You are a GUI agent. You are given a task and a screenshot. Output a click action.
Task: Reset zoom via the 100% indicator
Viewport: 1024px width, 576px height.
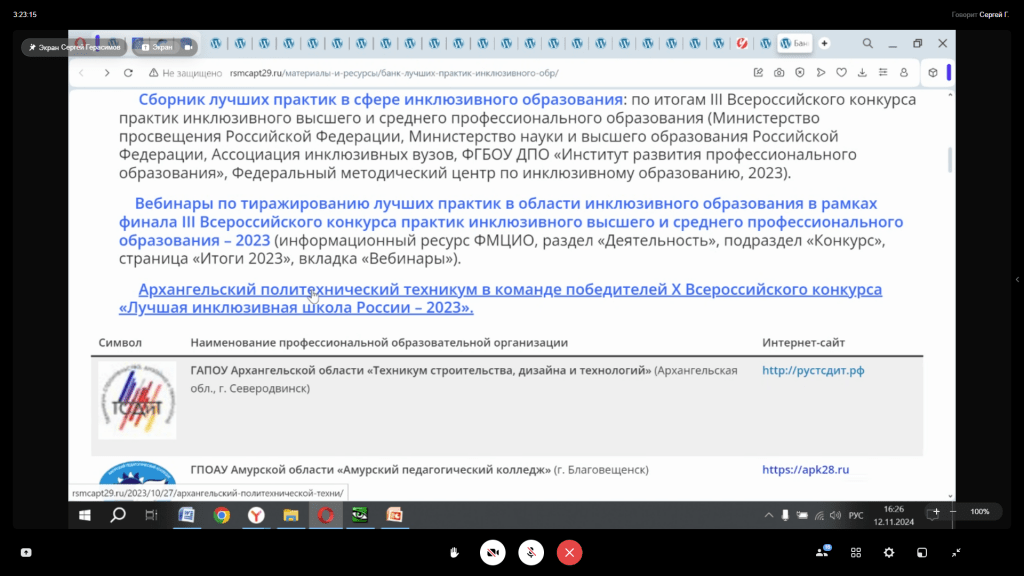click(980, 511)
